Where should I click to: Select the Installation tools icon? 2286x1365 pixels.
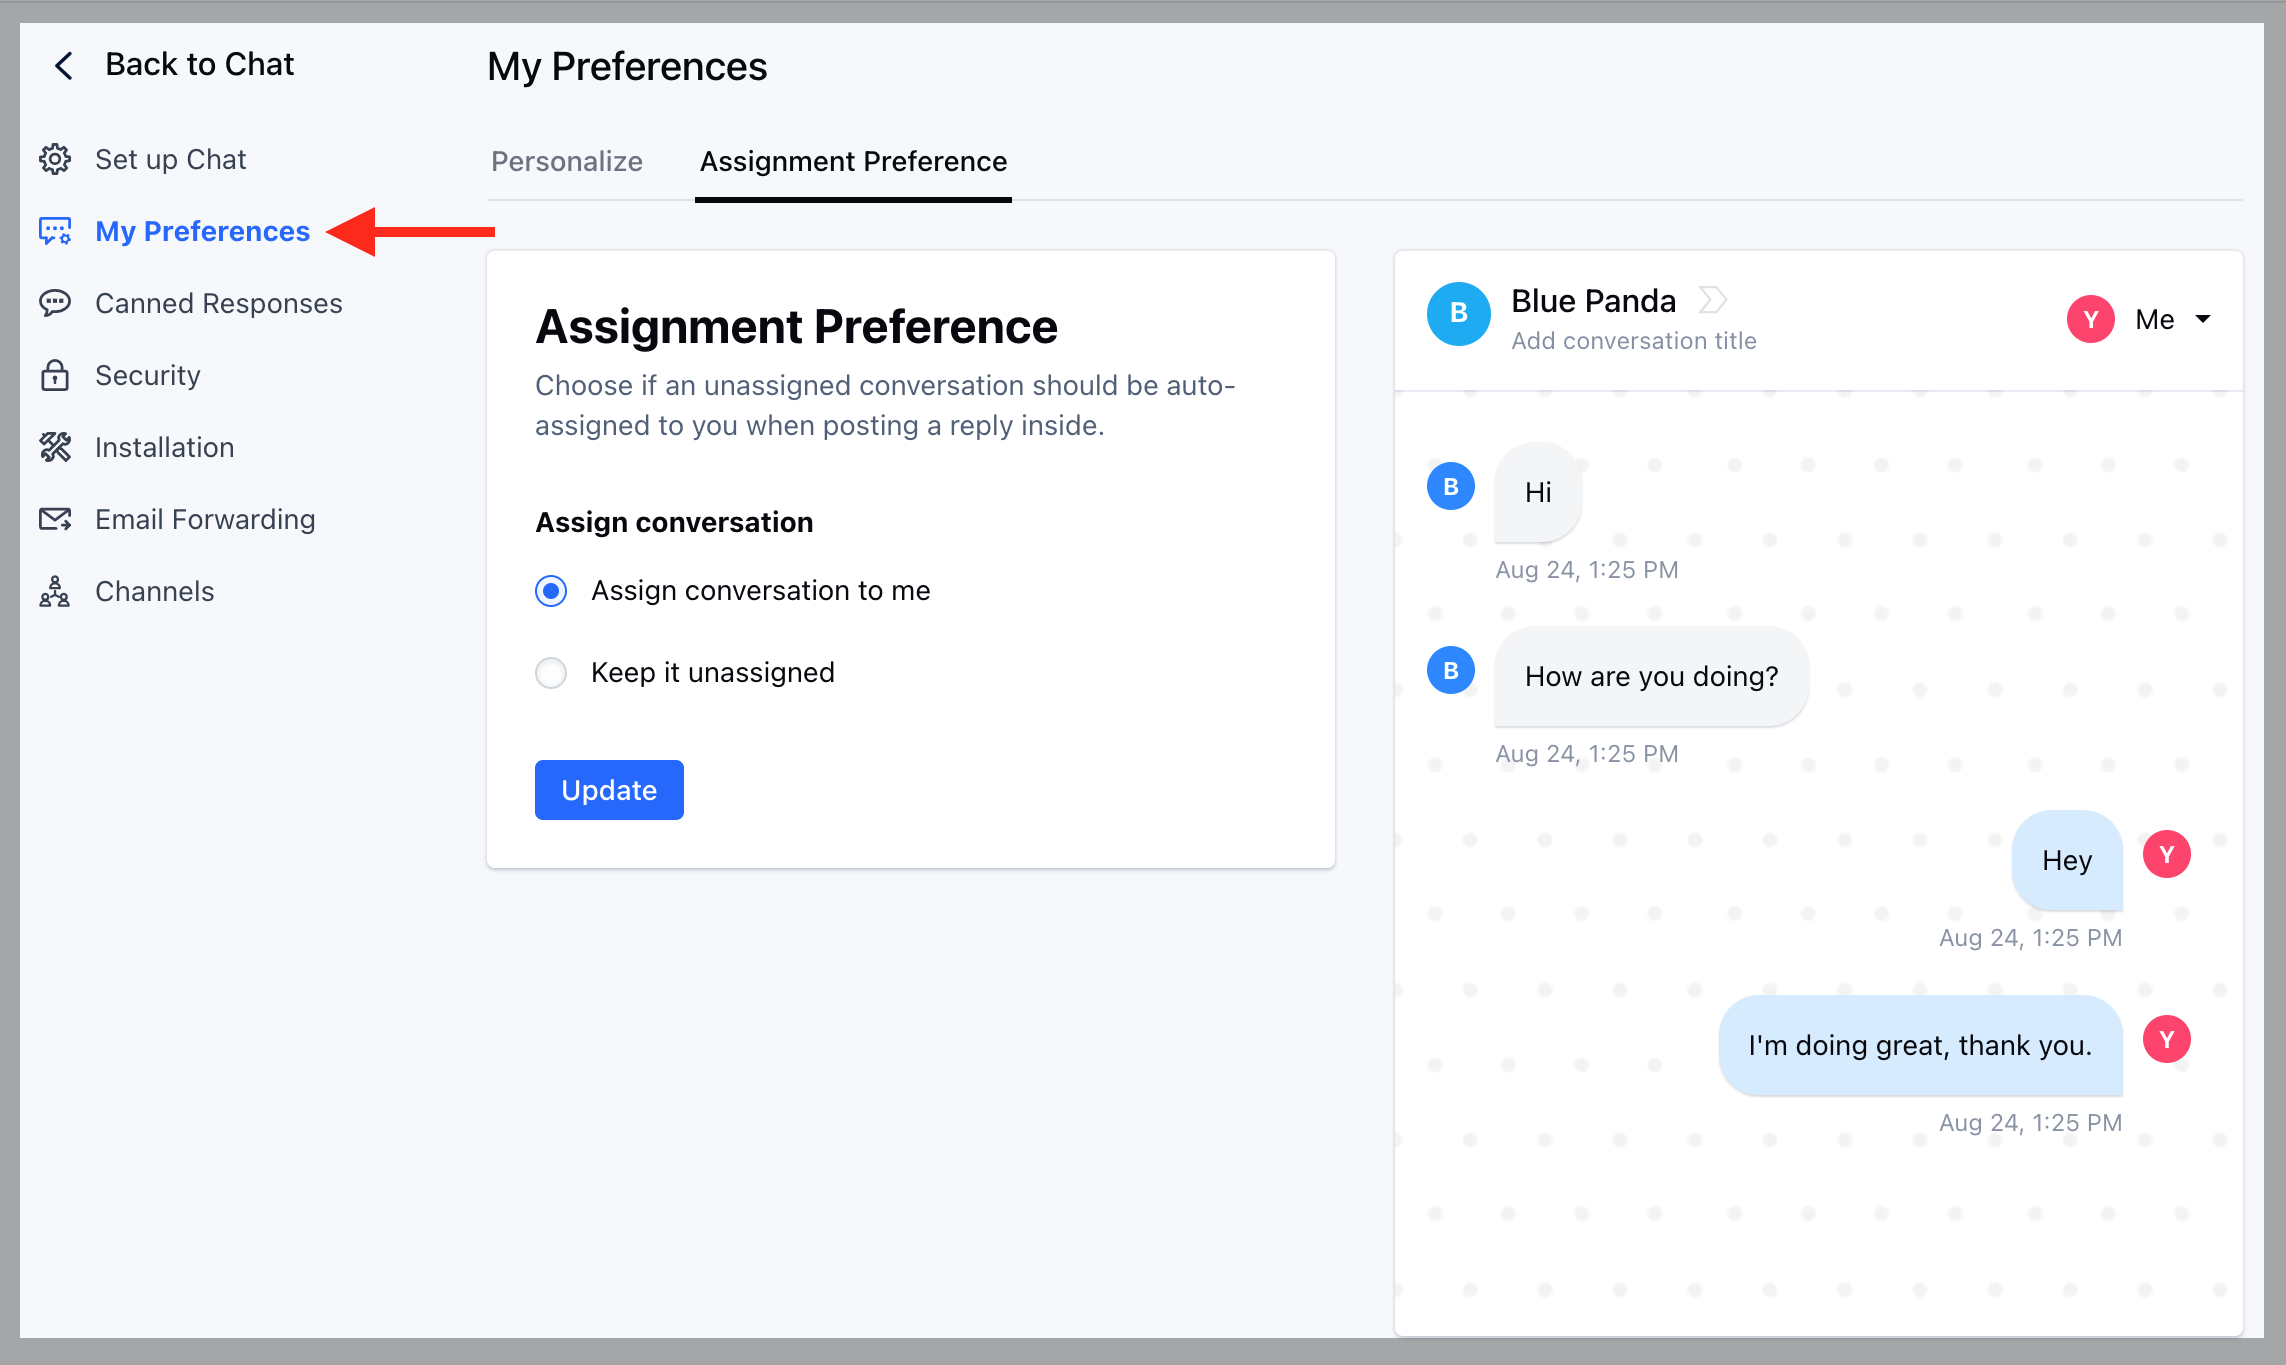point(56,447)
